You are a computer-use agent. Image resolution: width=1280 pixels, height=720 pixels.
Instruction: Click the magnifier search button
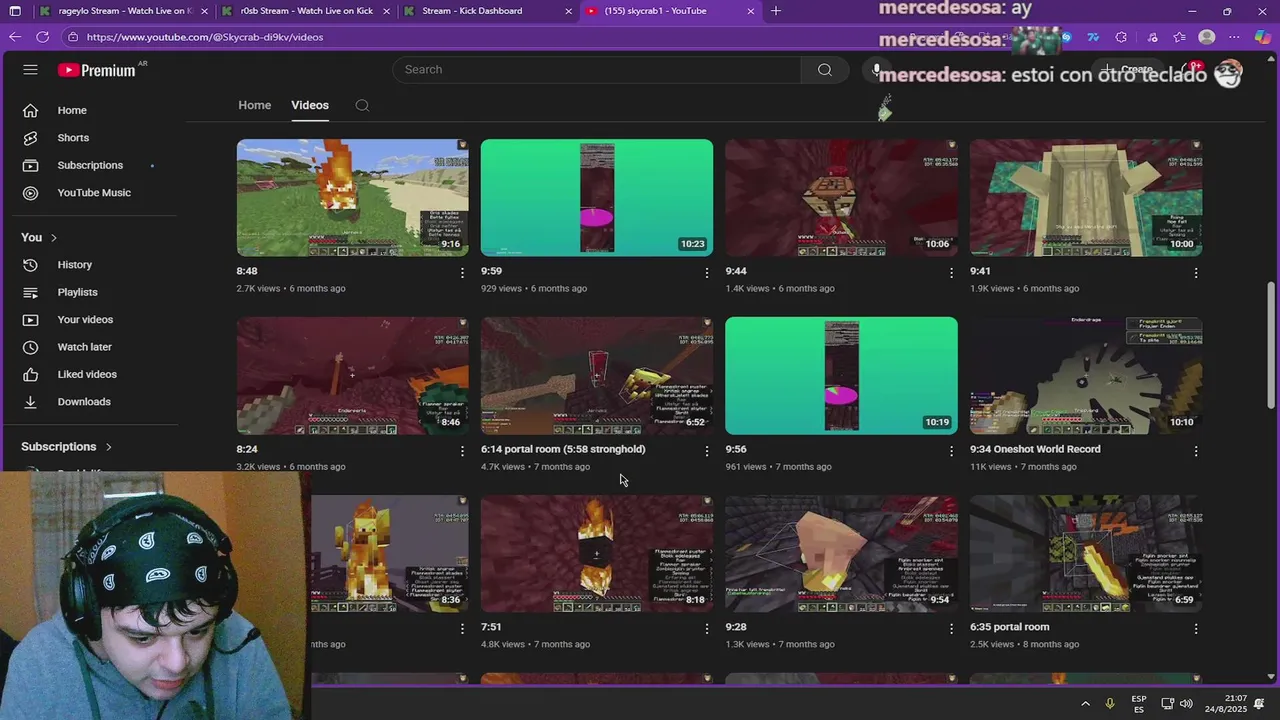[824, 69]
